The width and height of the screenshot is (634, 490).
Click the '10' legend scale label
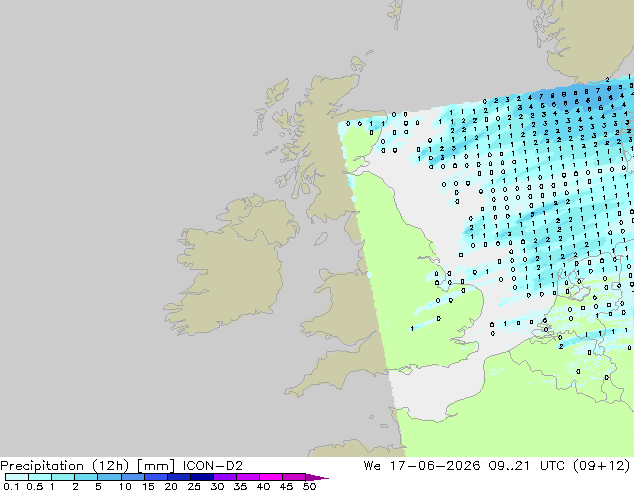pos(125,486)
